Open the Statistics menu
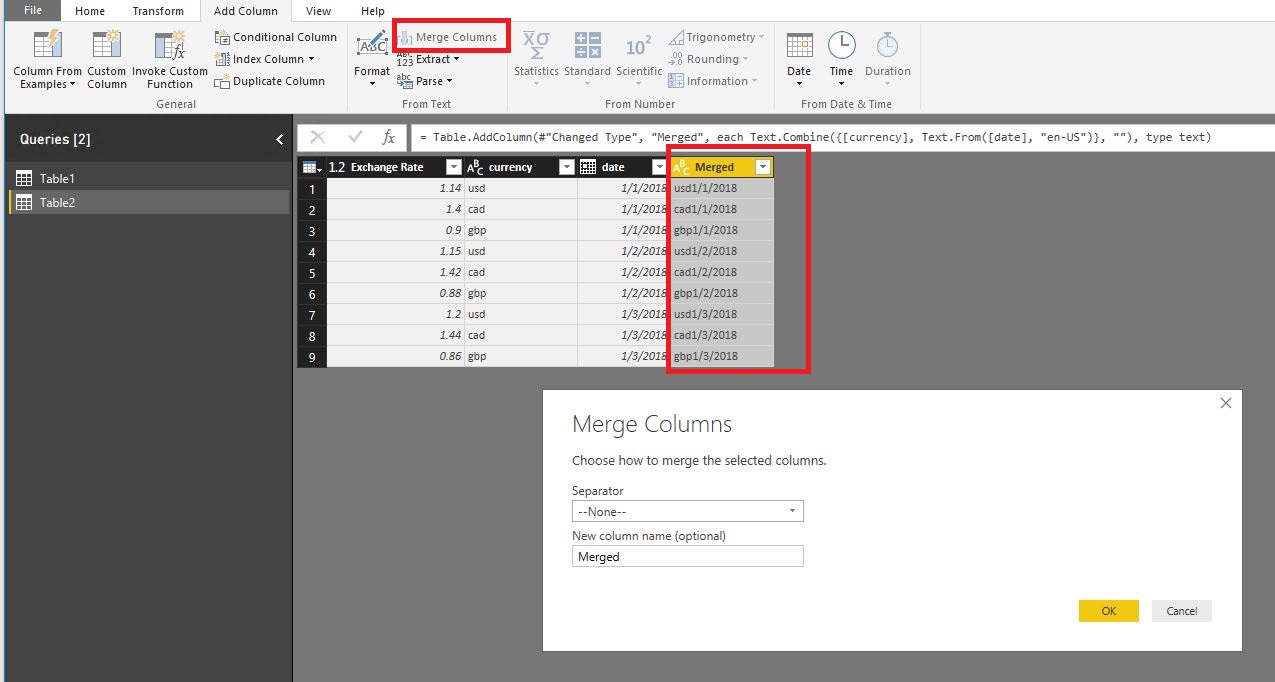 [x=536, y=59]
